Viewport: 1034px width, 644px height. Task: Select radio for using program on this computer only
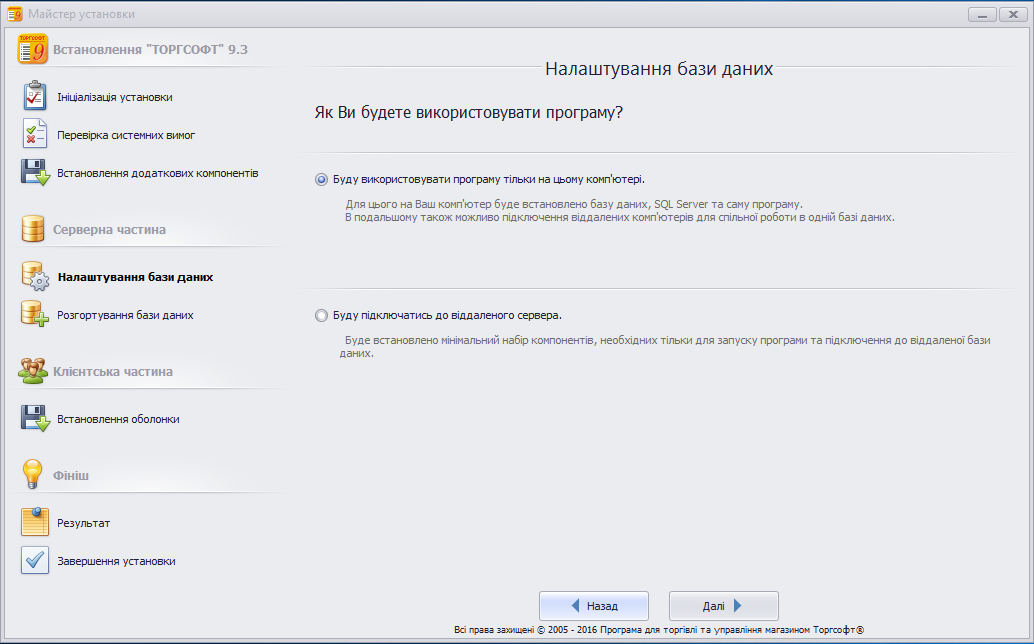click(x=321, y=180)
